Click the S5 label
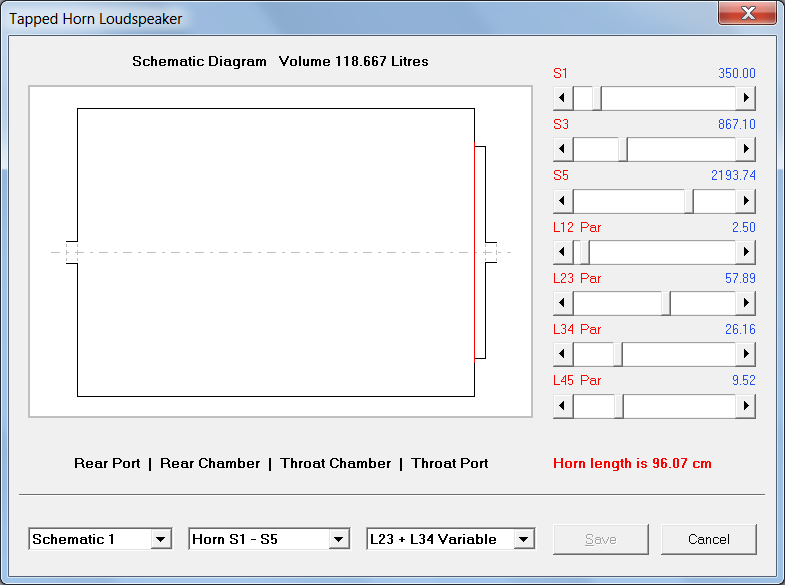 pyautogui.click(x=561, y=175)
